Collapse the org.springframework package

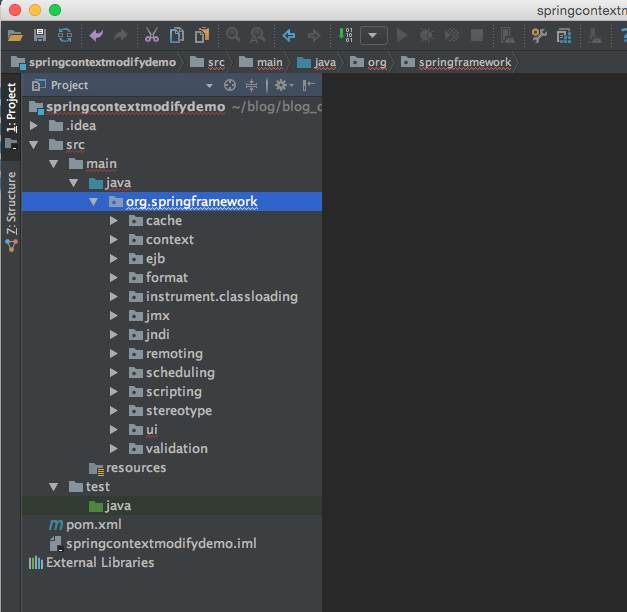94,202
